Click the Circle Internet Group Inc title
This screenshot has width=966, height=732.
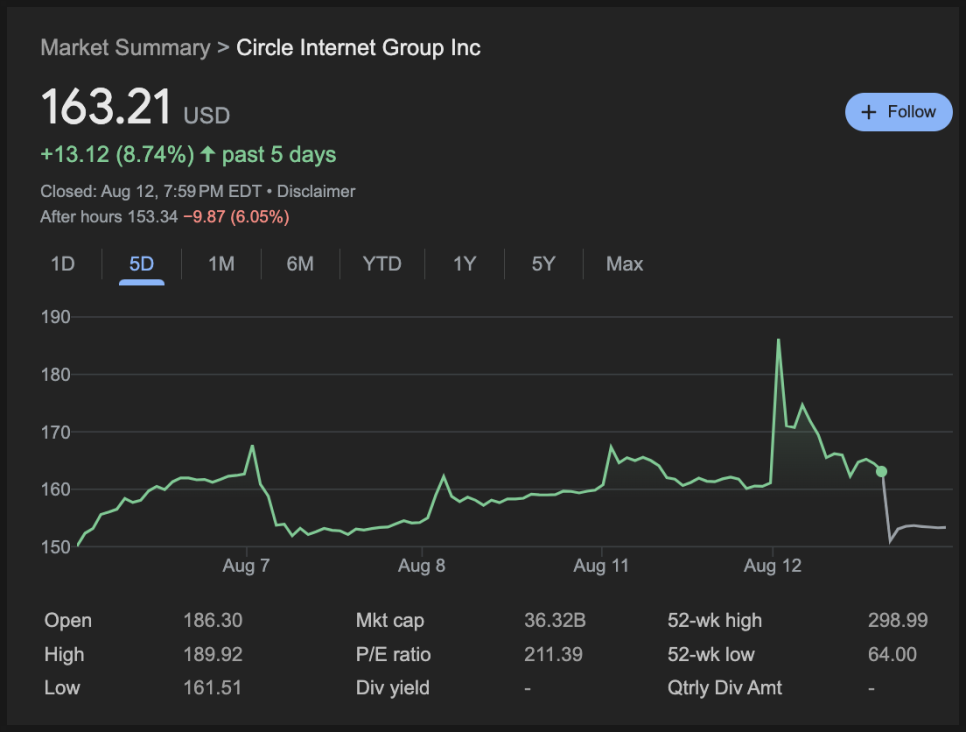(x=359, y=48)
